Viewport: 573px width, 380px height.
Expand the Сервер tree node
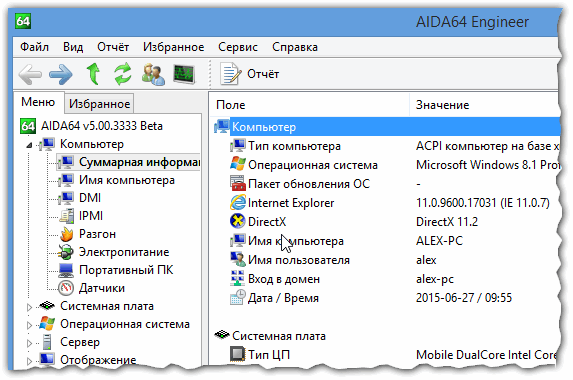coord(29,343)
